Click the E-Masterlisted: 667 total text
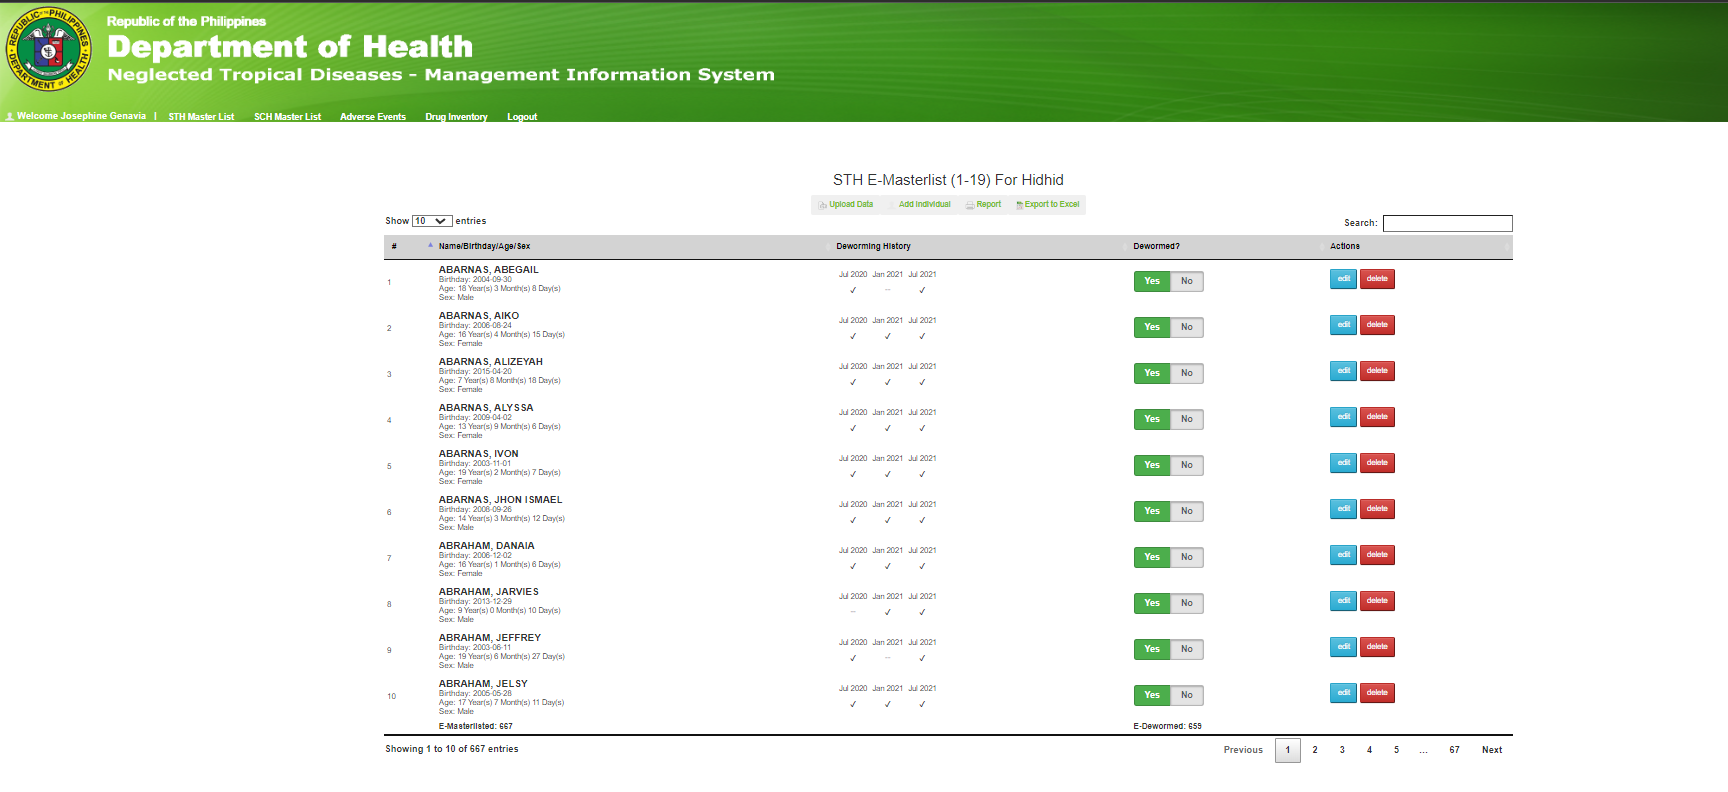Screen dimensions: 1728x792 point(475,727)
